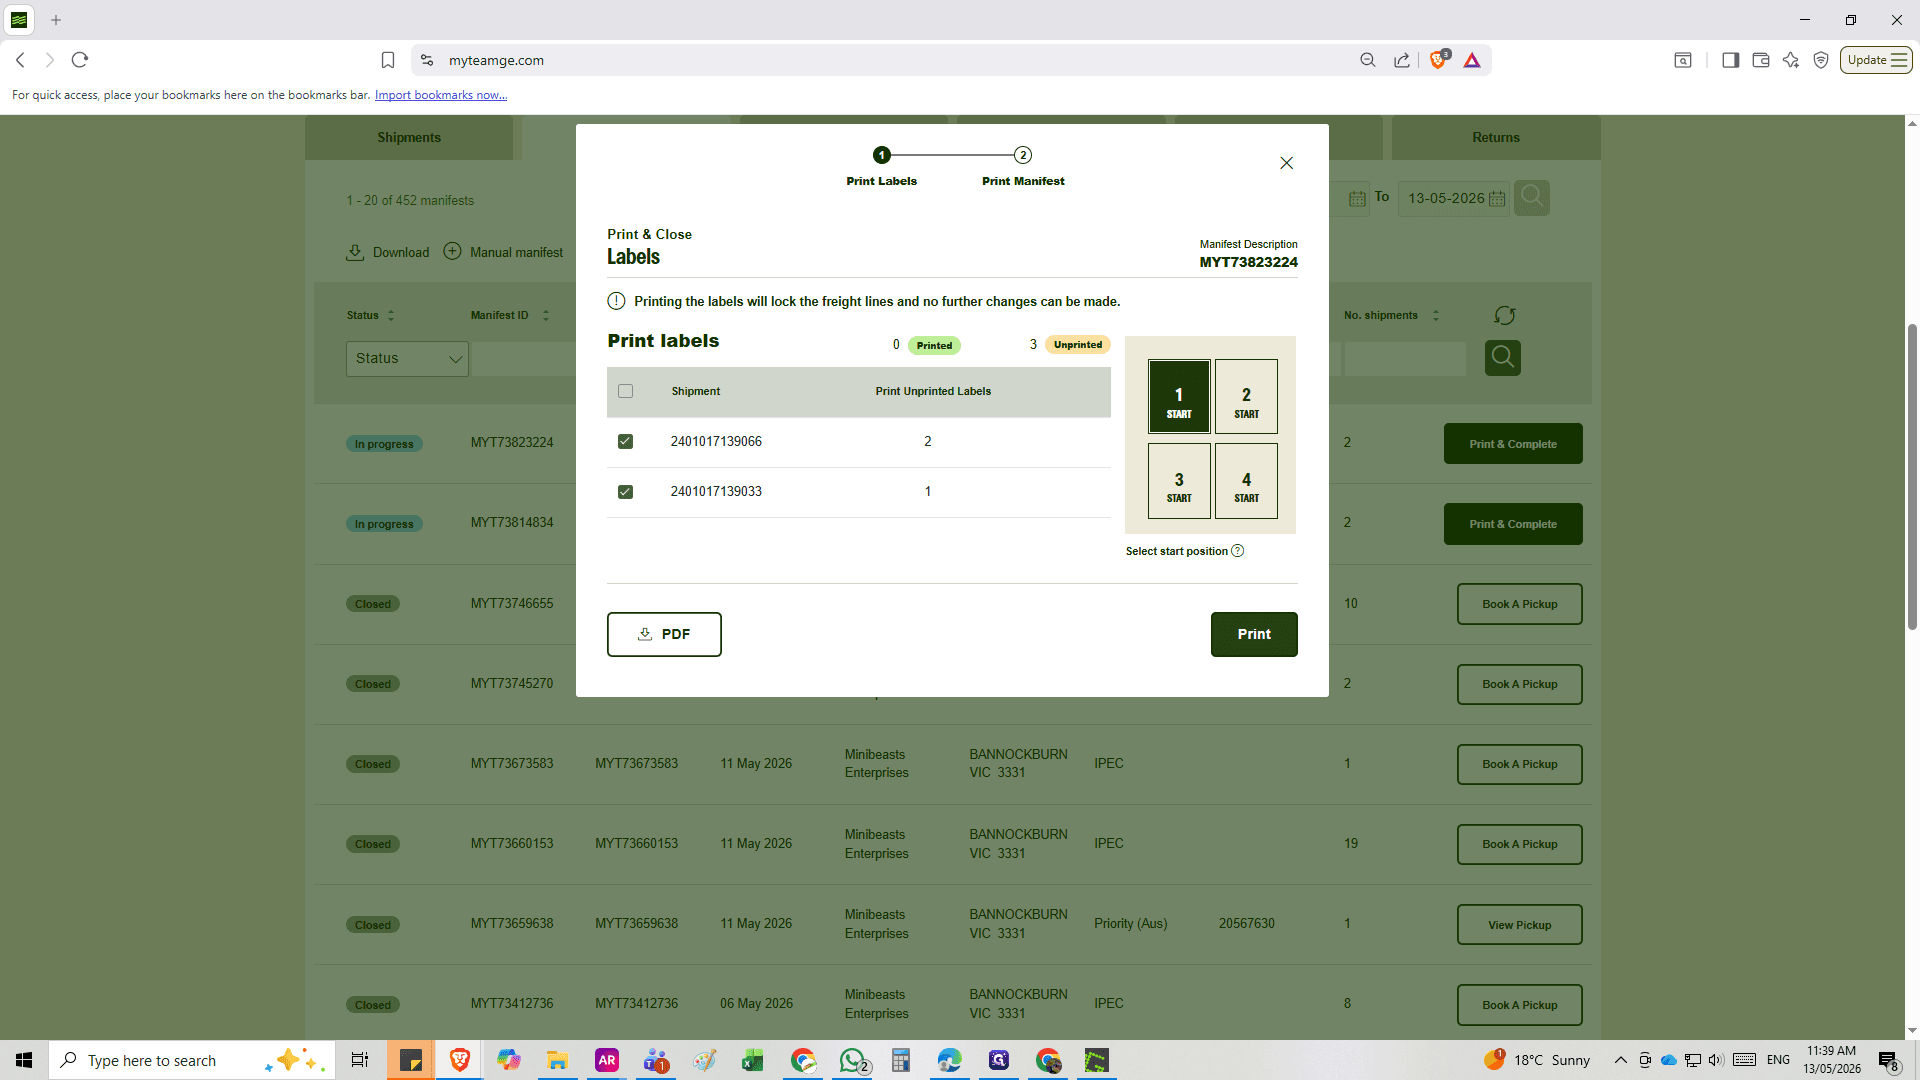Select label start position 1
1920x1080 pixels.
click(1179, 396)
